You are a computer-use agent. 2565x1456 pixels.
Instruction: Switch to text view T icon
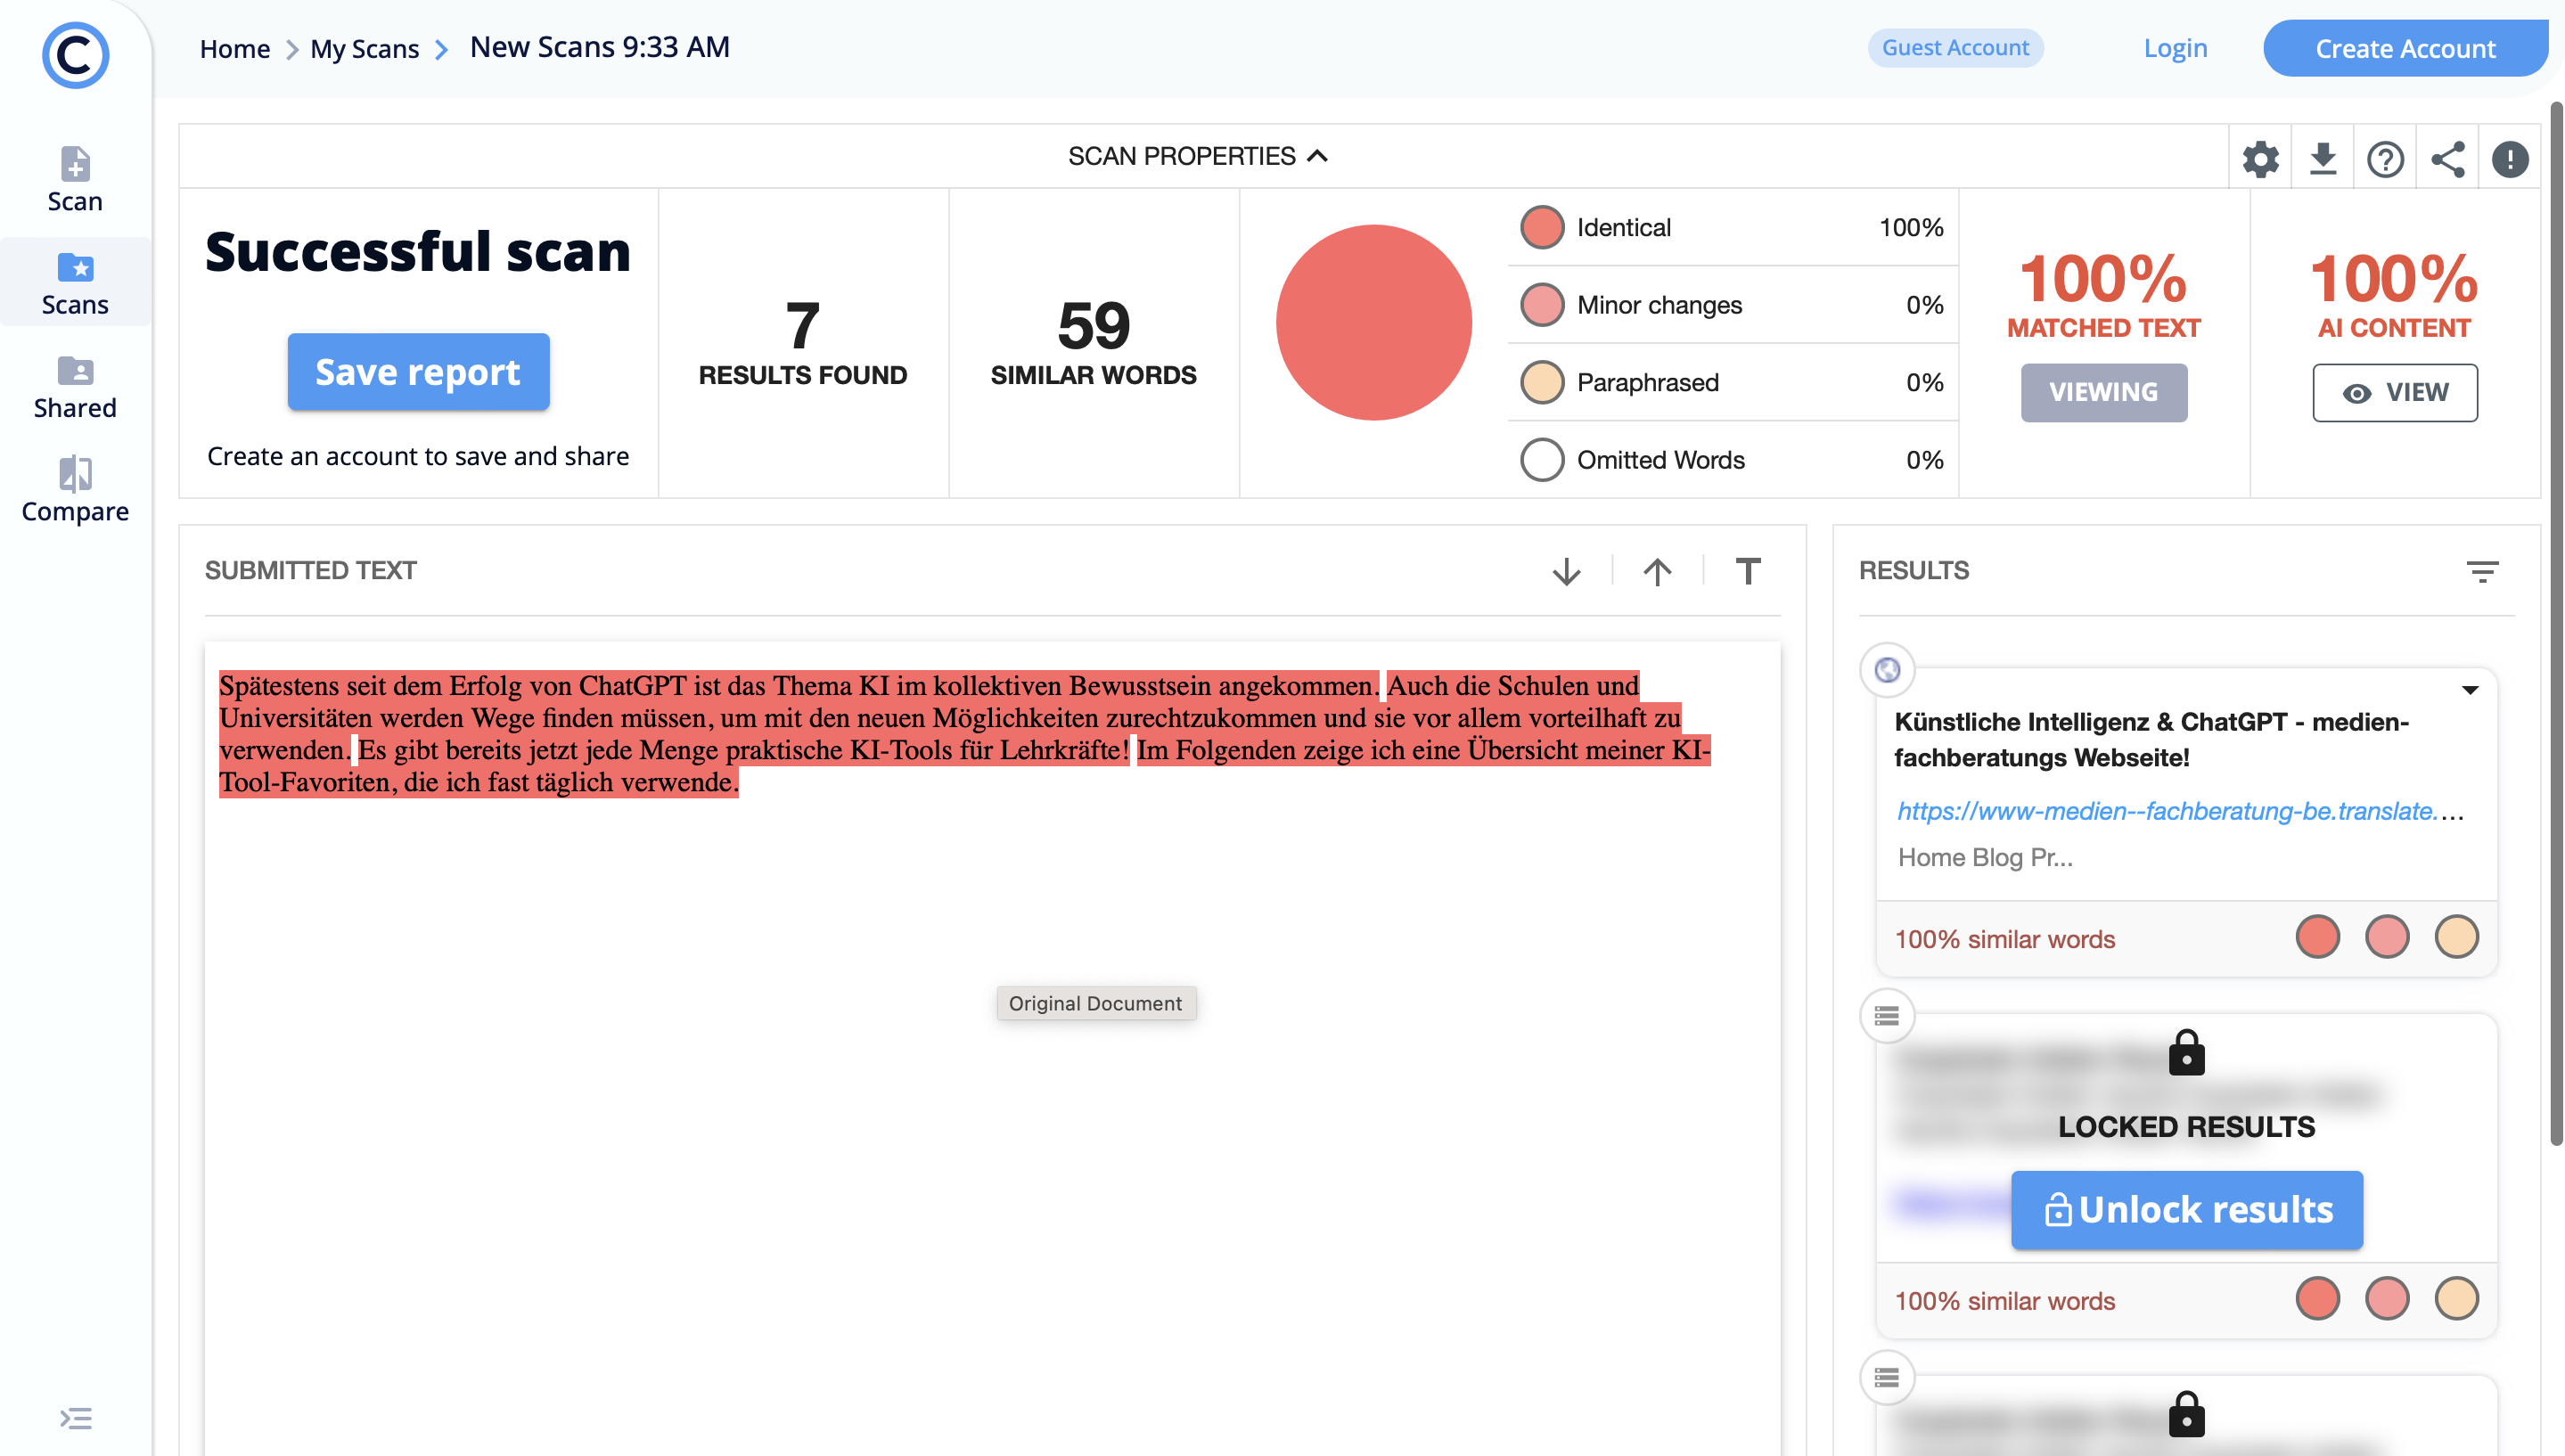click(1747, 571)
